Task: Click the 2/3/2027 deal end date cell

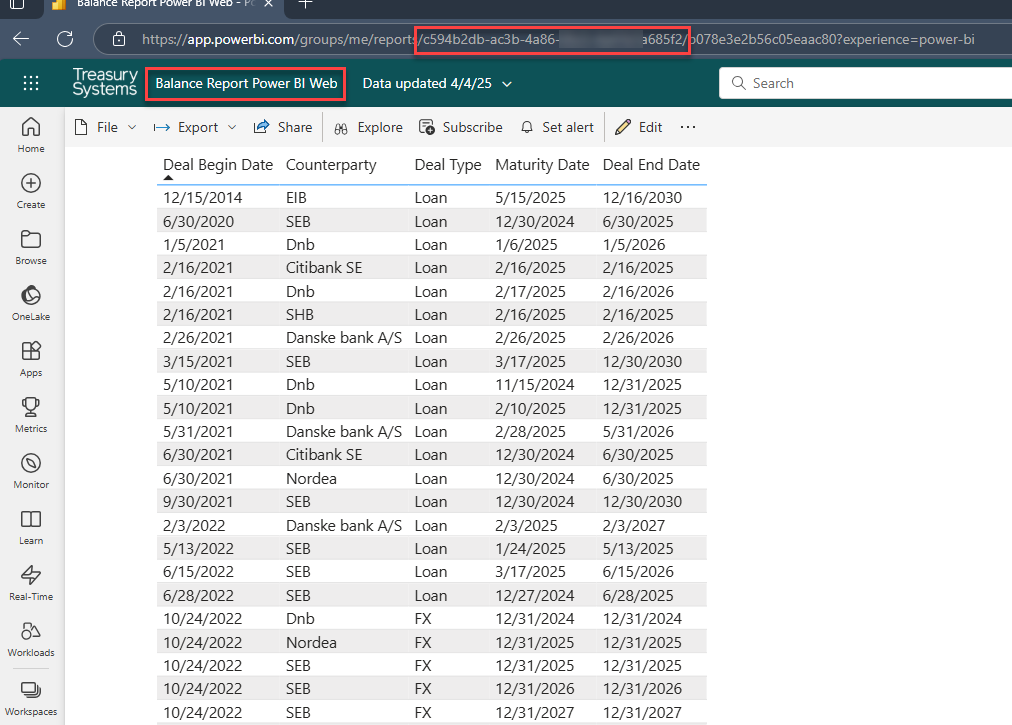Action: tap(634, 526)
